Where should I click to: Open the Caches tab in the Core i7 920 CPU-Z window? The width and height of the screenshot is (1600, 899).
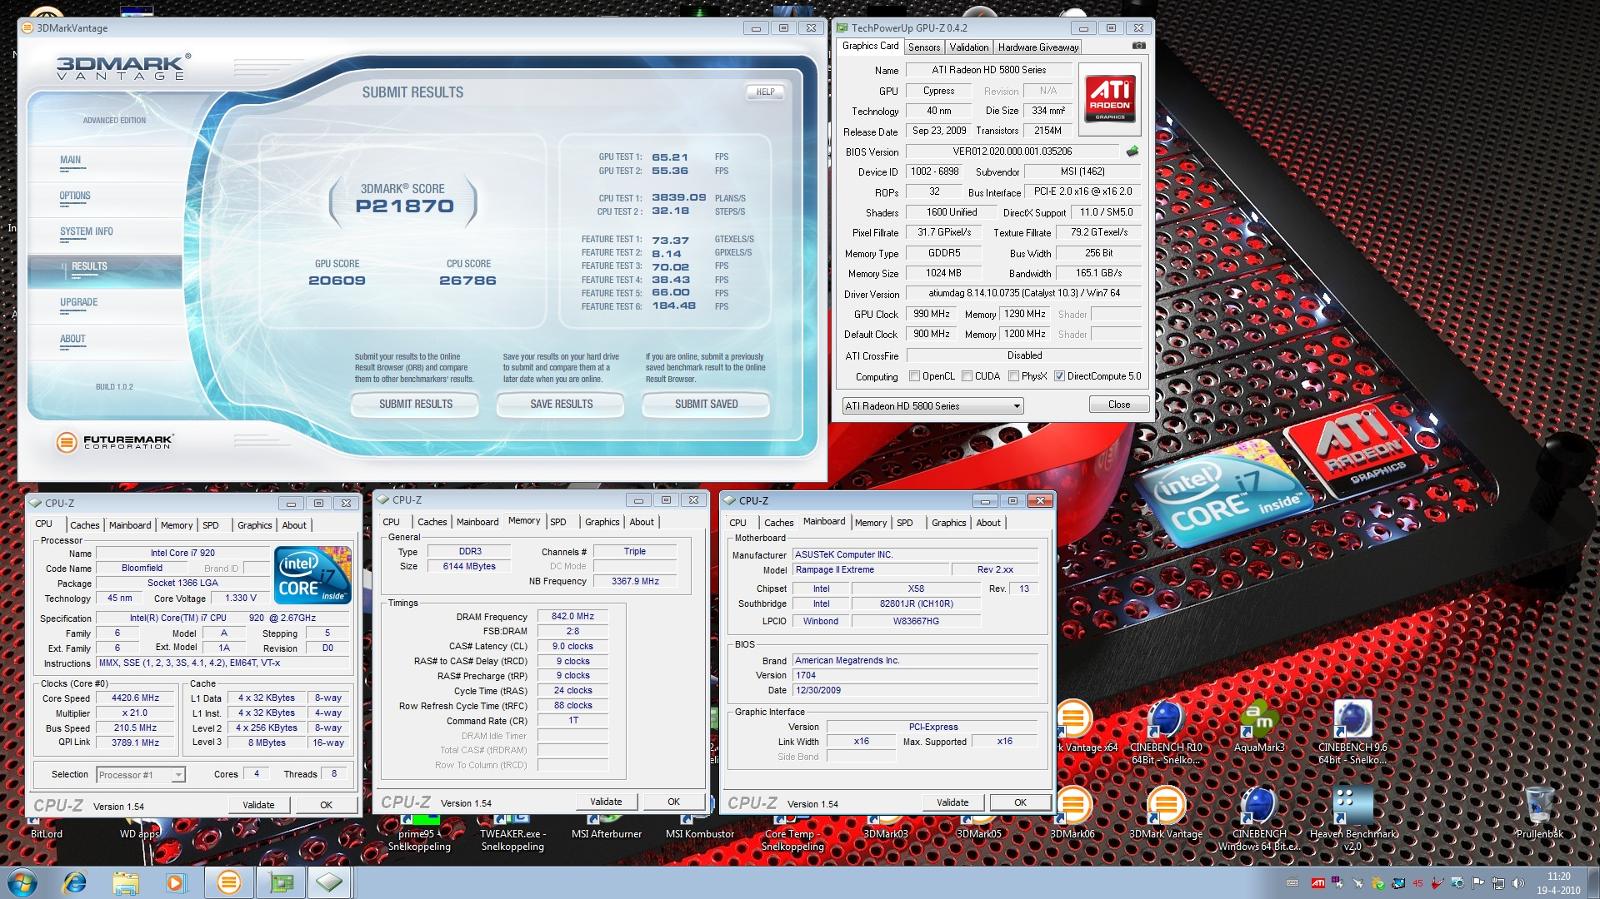tap(85, 525)
